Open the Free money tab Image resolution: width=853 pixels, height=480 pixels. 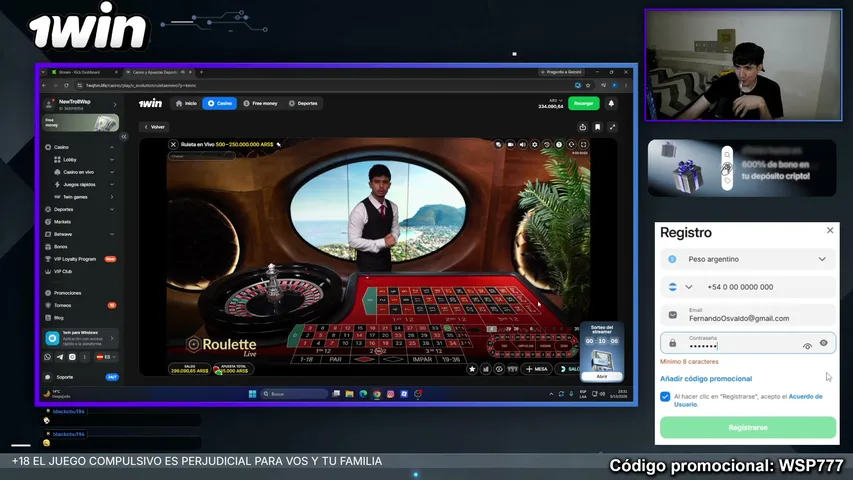261,103
